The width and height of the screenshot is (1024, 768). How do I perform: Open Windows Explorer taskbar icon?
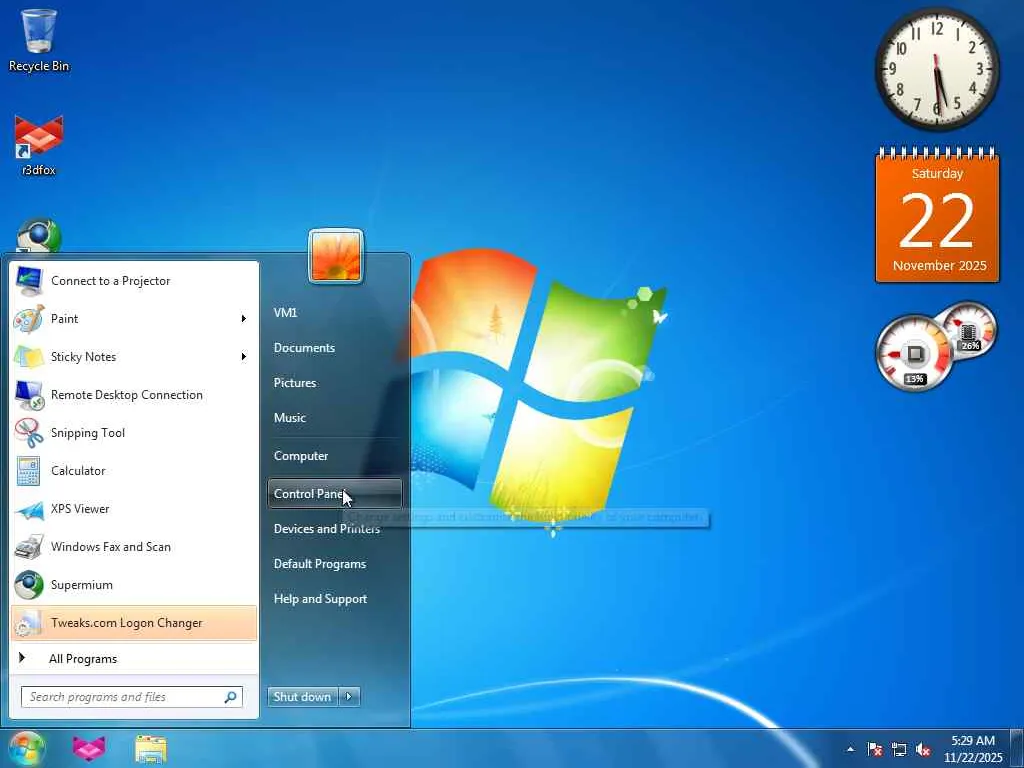pyautogui.click(x=151, y=748)
